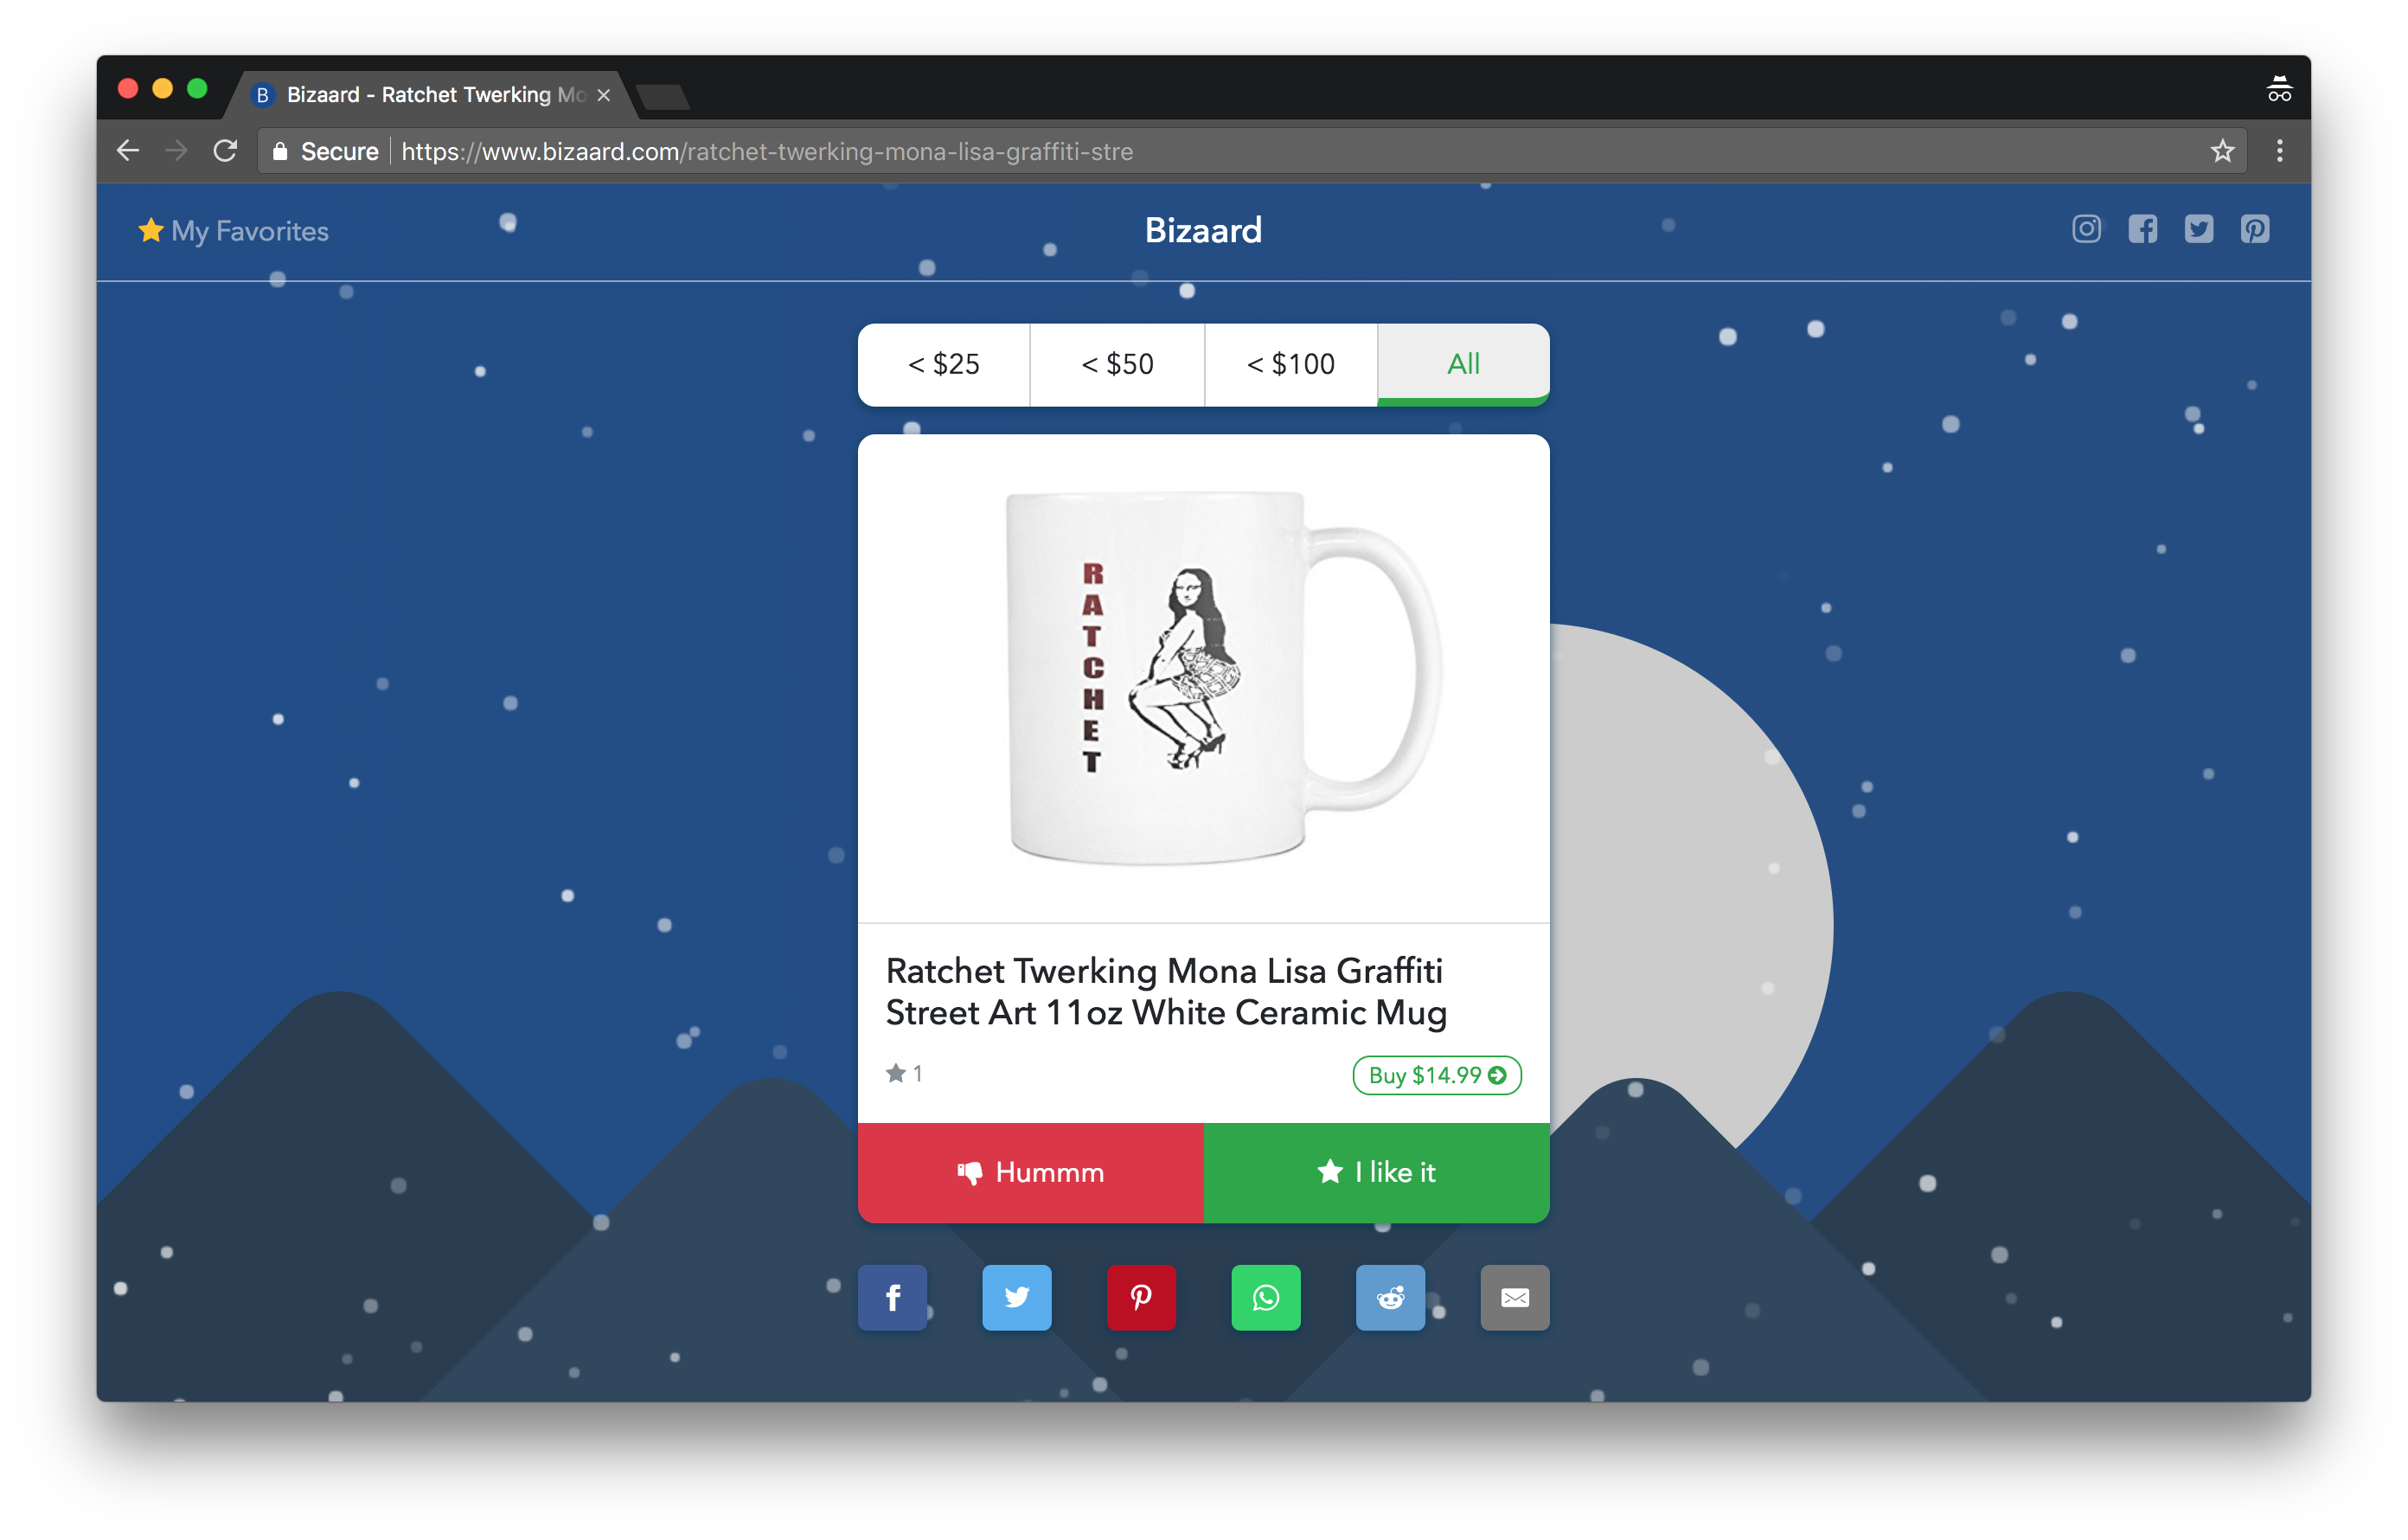This screenshot has width=2408, height=1540.
Task: Open Twitter icon in header
Action: coord(2198,230)
